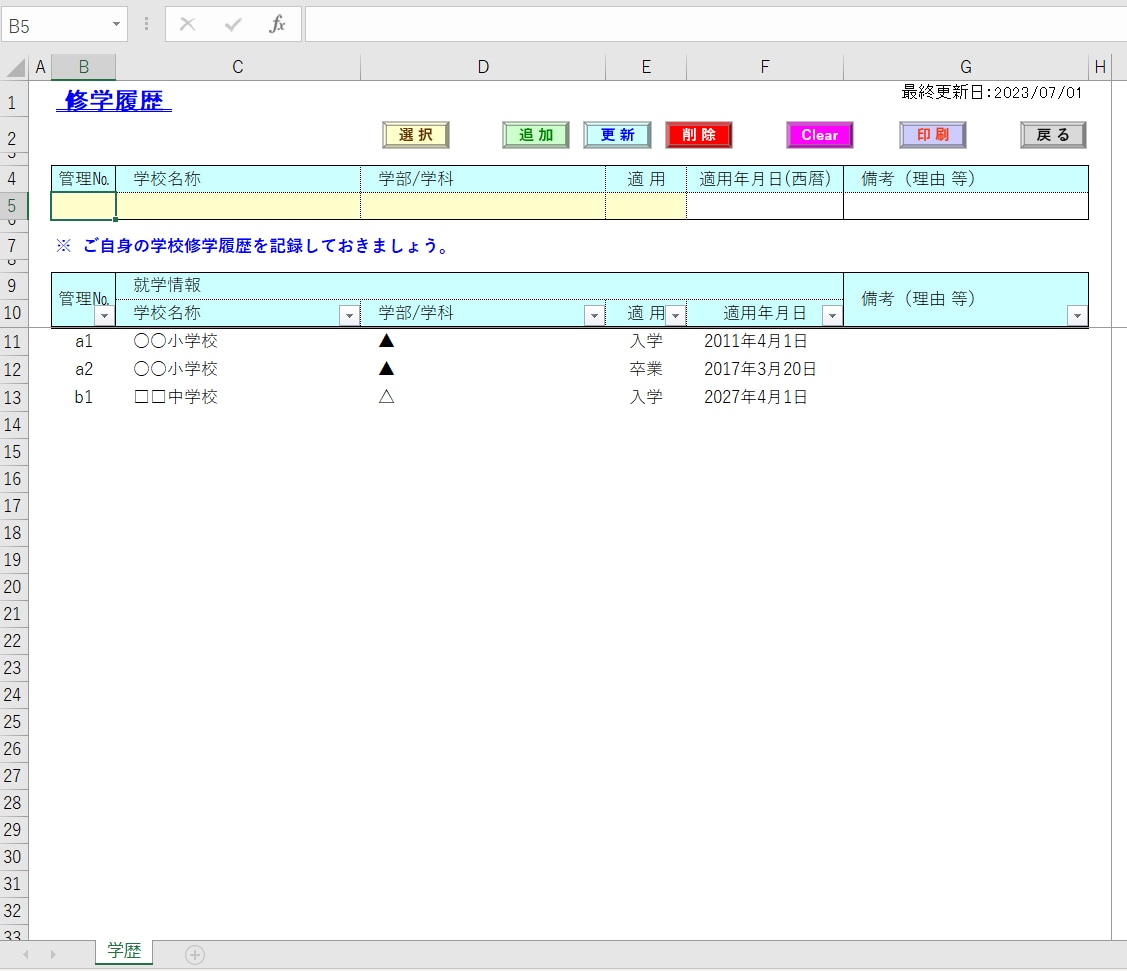Click cell with 管理No. a1
1127x971 pixels.
[83, 341]
